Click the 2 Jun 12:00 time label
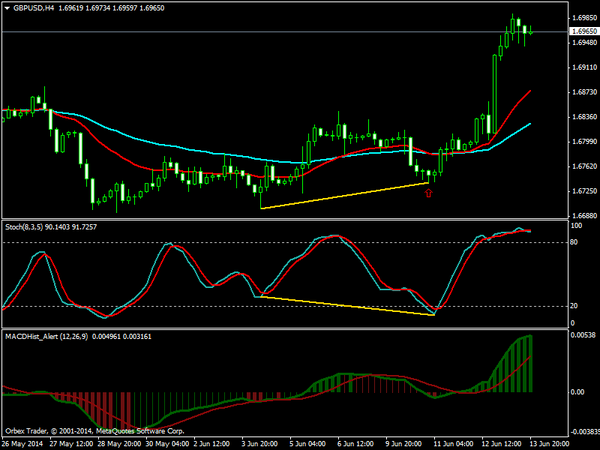 (212, 444)
